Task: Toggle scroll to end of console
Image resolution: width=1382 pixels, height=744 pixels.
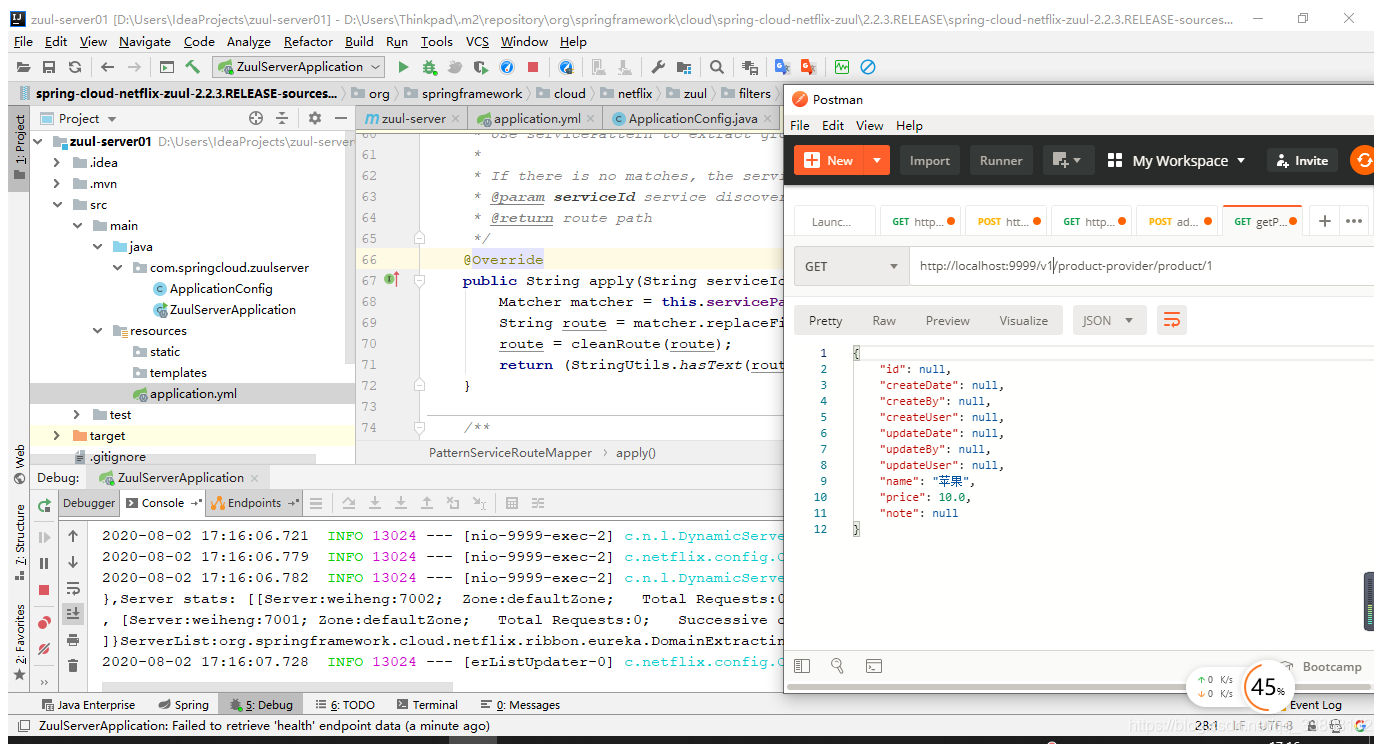Action: [73, 613]
